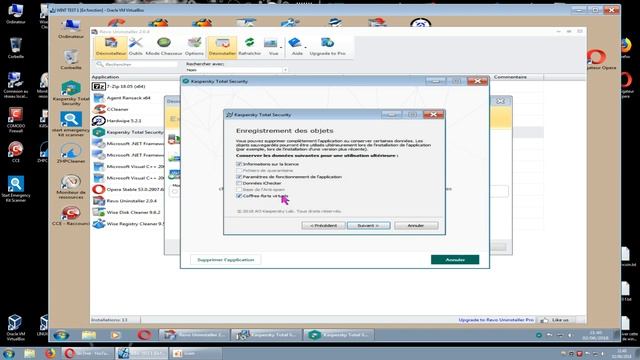Open media player from the VM taskbar
This screenshot has width=640, height=360.
116,335
